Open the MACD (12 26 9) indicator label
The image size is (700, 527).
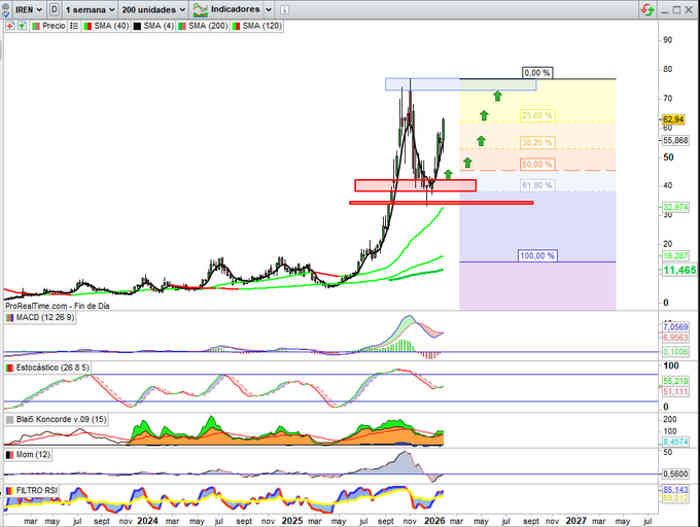click(x=46, y=317)
